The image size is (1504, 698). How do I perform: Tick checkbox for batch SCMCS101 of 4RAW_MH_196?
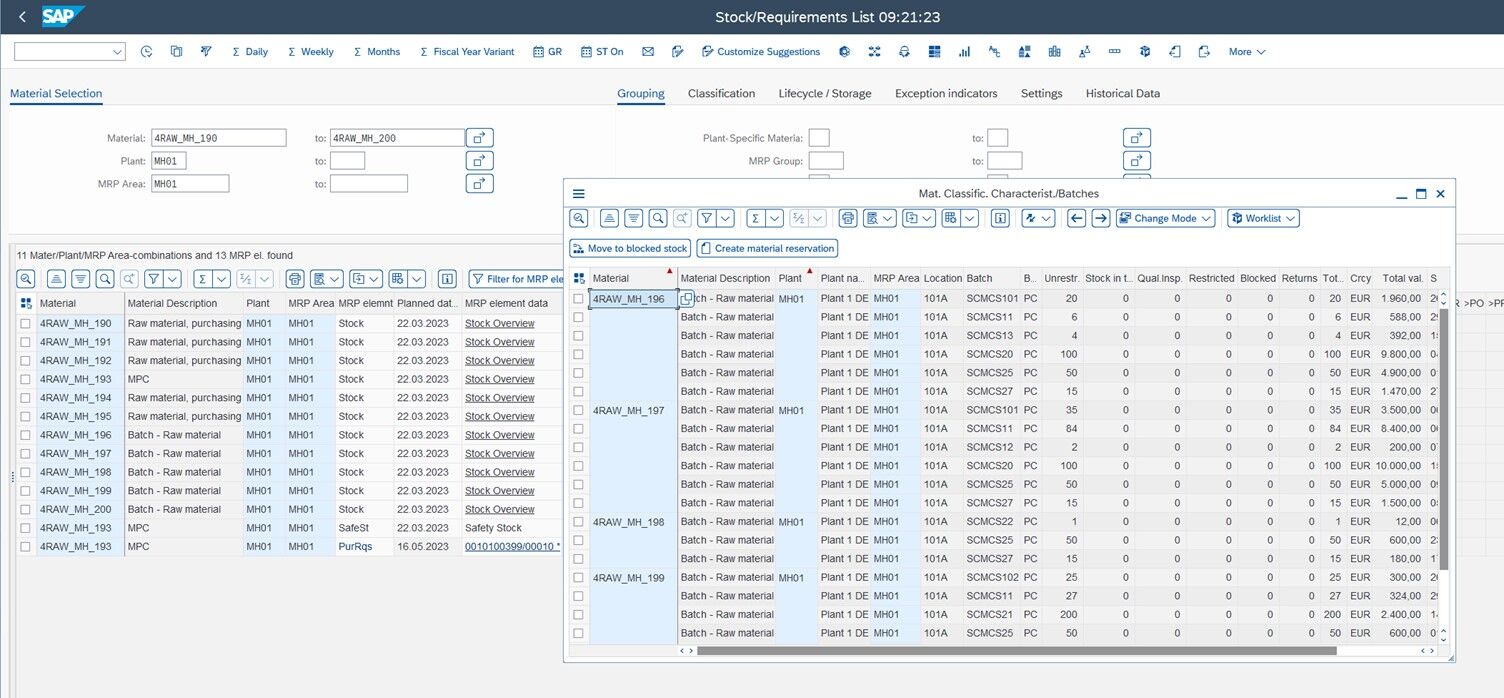click(x=578, y=299)
